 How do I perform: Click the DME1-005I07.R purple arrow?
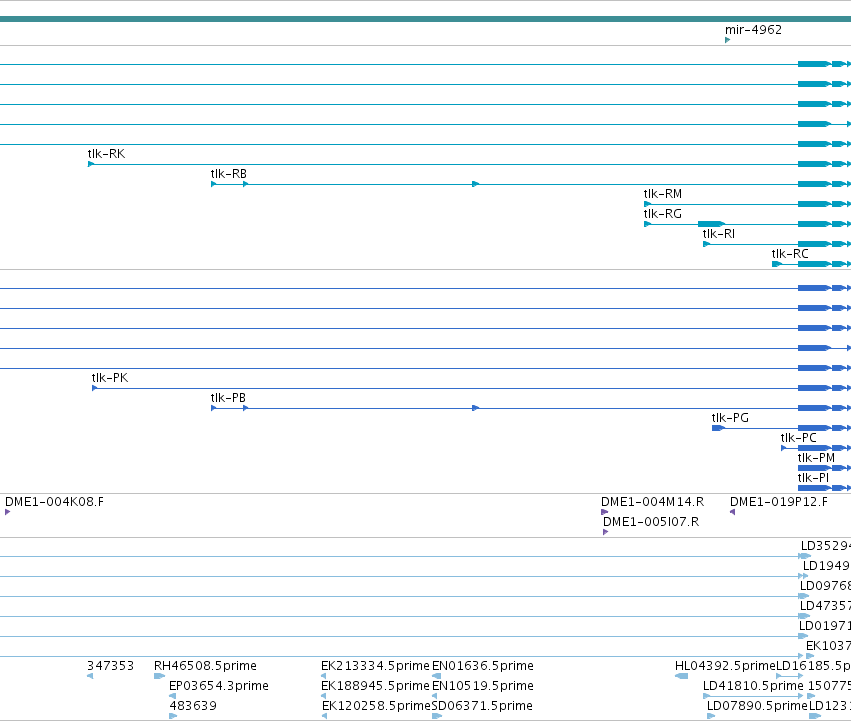(x=606, y=532)
